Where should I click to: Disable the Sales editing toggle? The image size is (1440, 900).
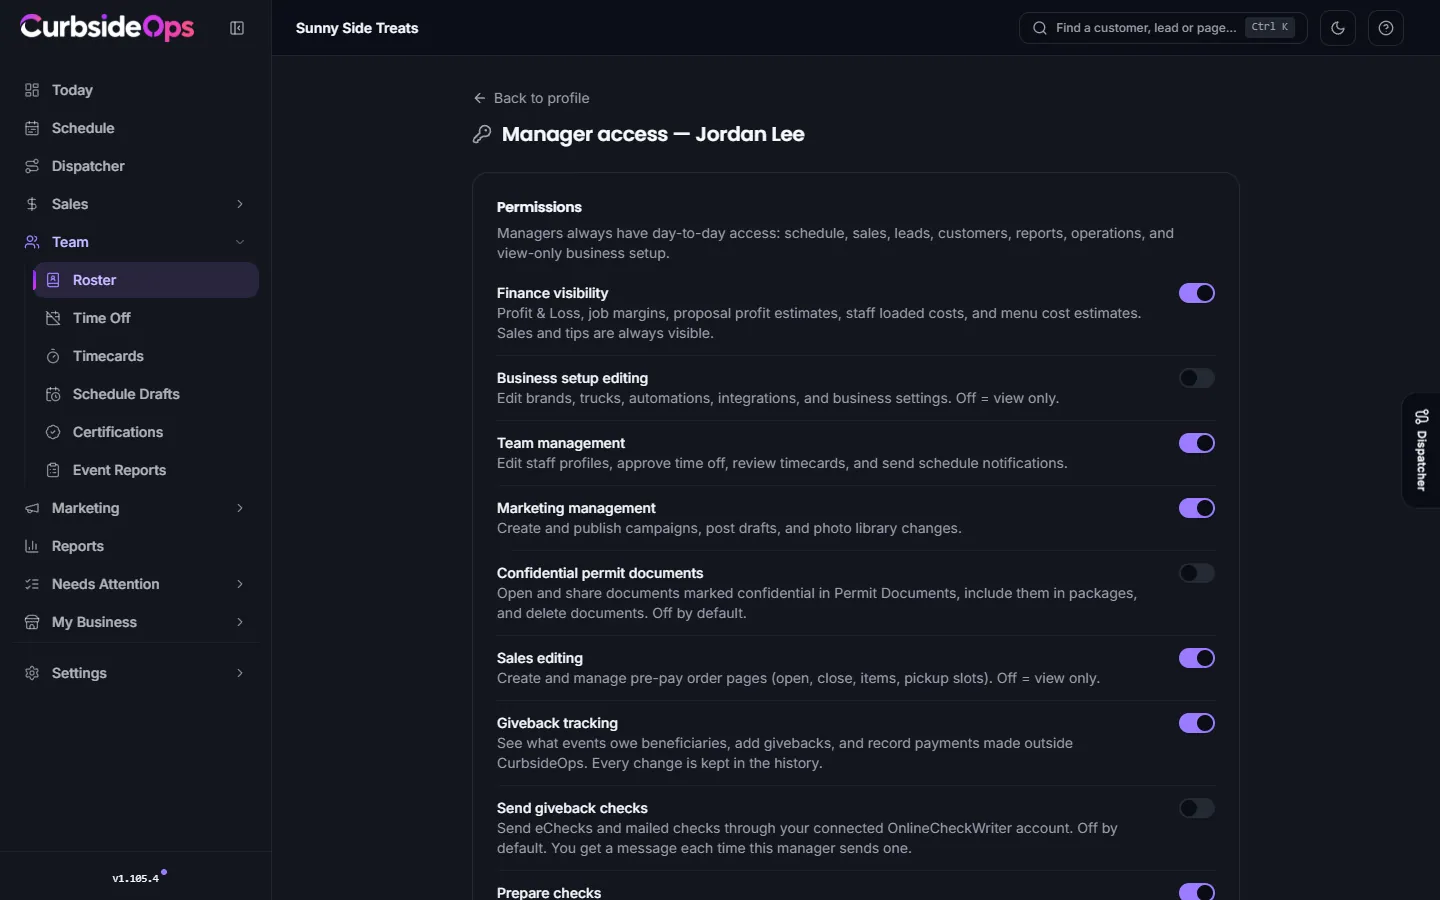pos(1197,658)
